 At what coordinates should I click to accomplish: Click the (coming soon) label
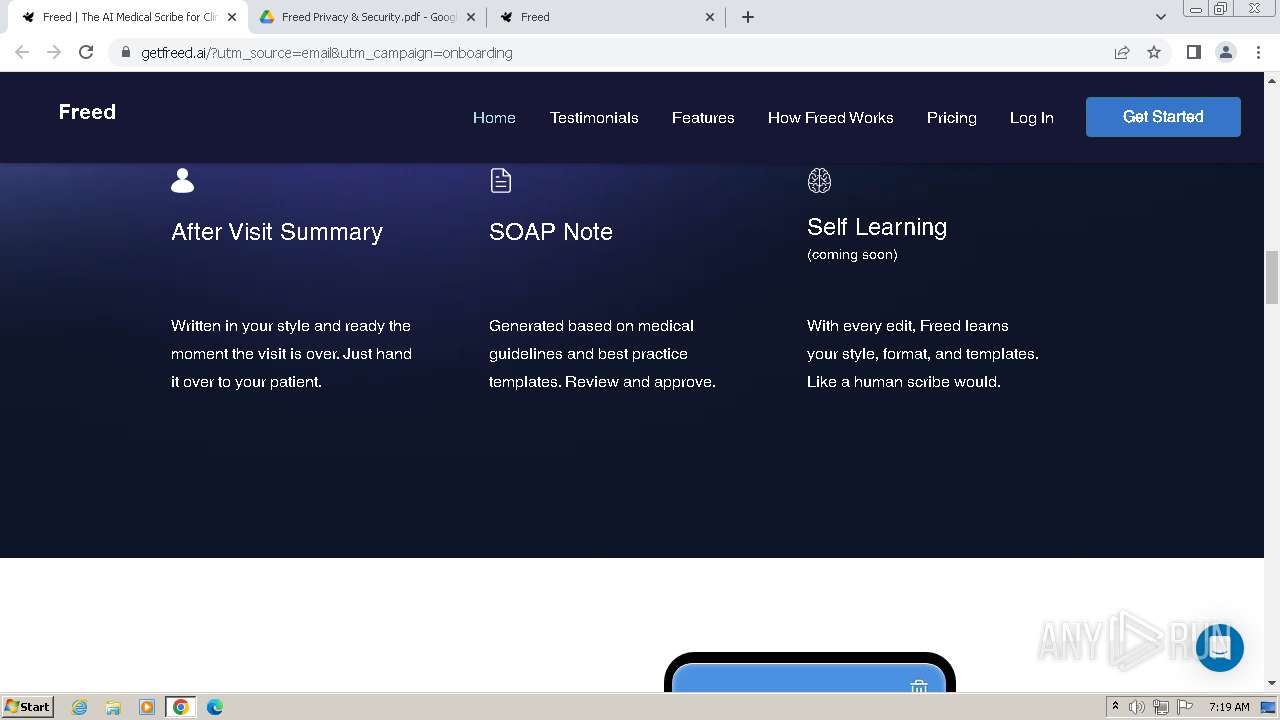click(852, 255)
